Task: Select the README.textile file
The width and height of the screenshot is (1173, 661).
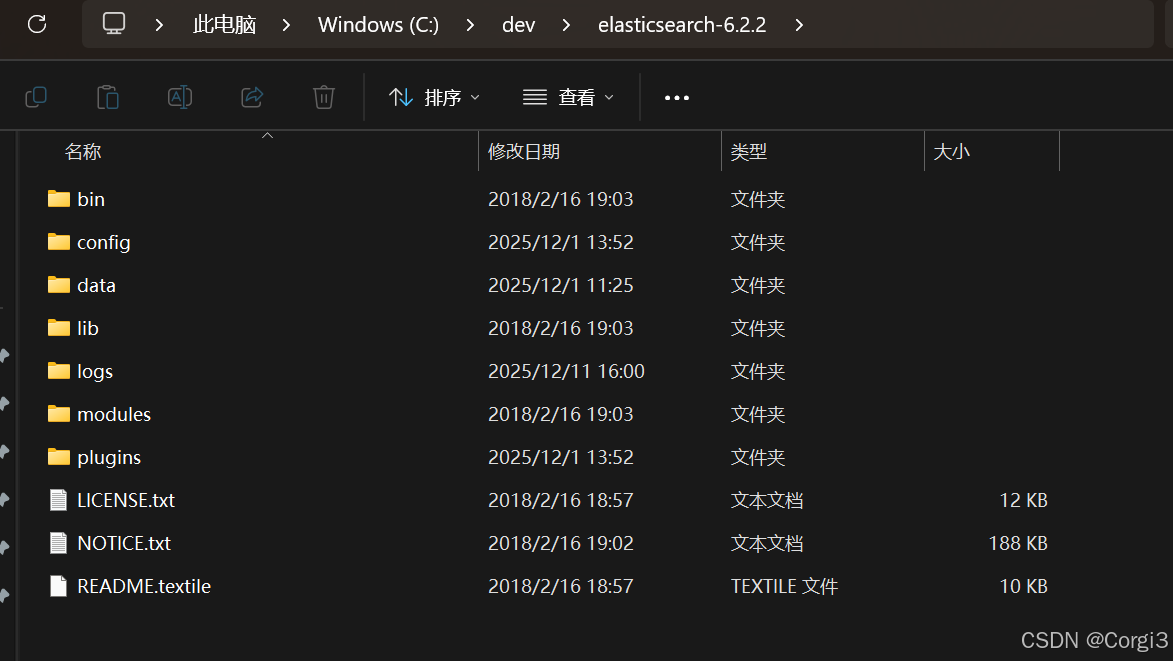Action: pos(143,586)
